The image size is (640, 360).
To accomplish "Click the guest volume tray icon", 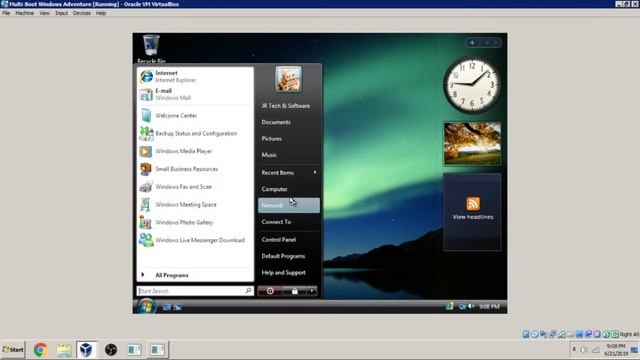I will (x=471, y=306).
